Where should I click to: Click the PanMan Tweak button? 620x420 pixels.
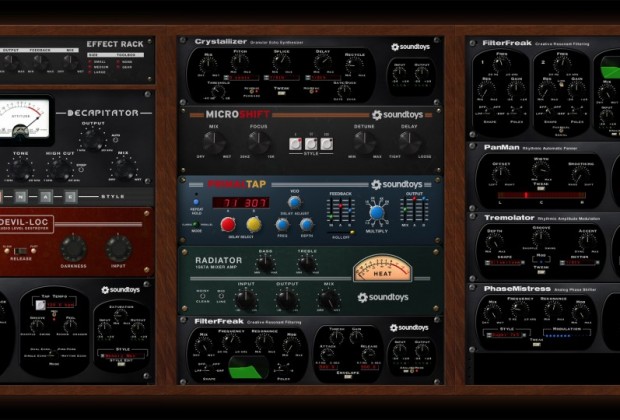(541, 189)
